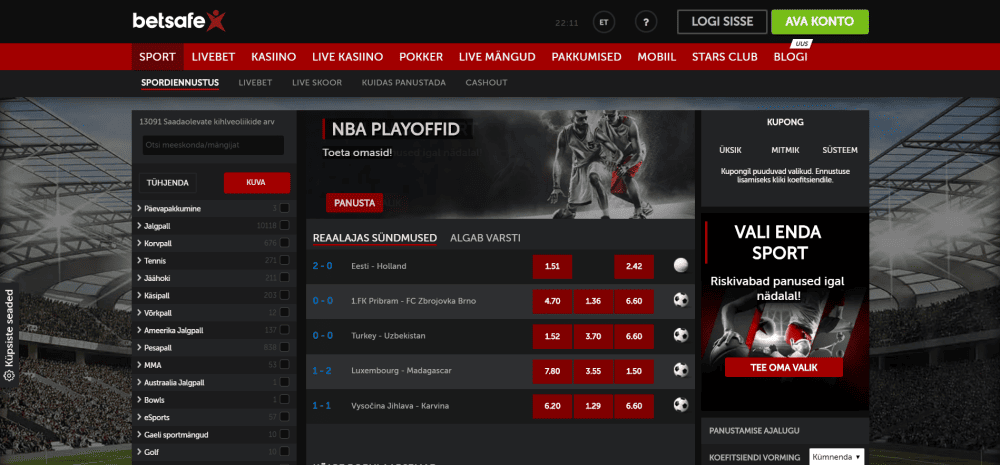The height and width of the screenshot is (465, 1000).
Task: Select odds 1.29 in Vysočina Jihlava row
Action: (593, 406)
